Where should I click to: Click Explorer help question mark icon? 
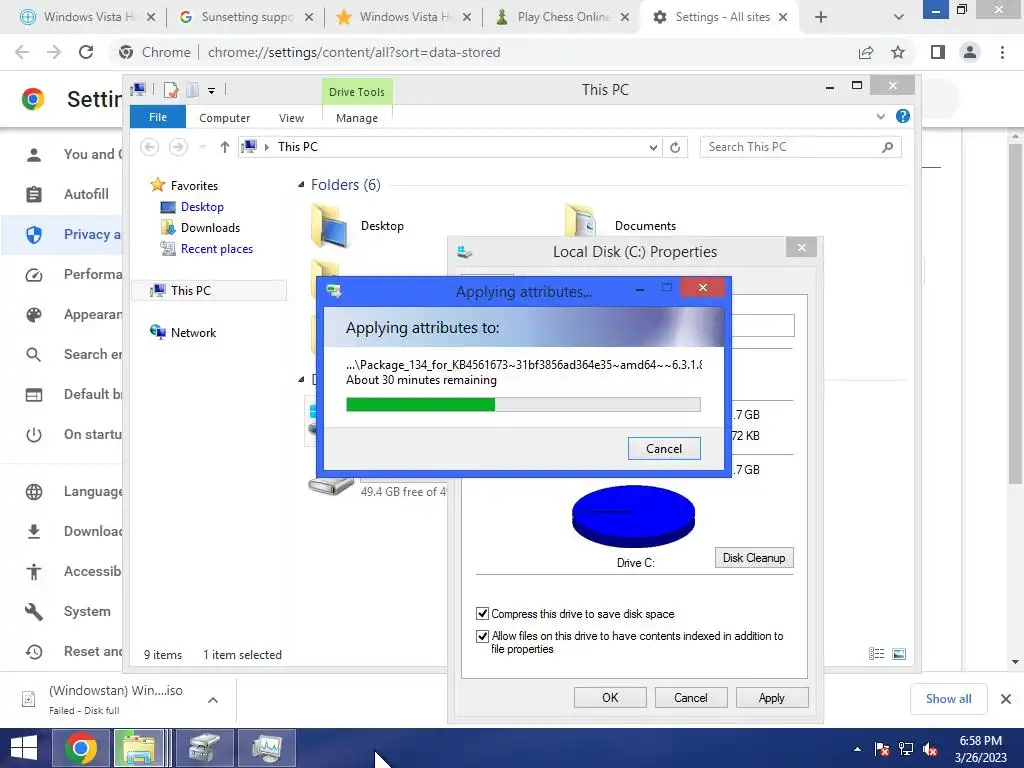coord(903,116)
